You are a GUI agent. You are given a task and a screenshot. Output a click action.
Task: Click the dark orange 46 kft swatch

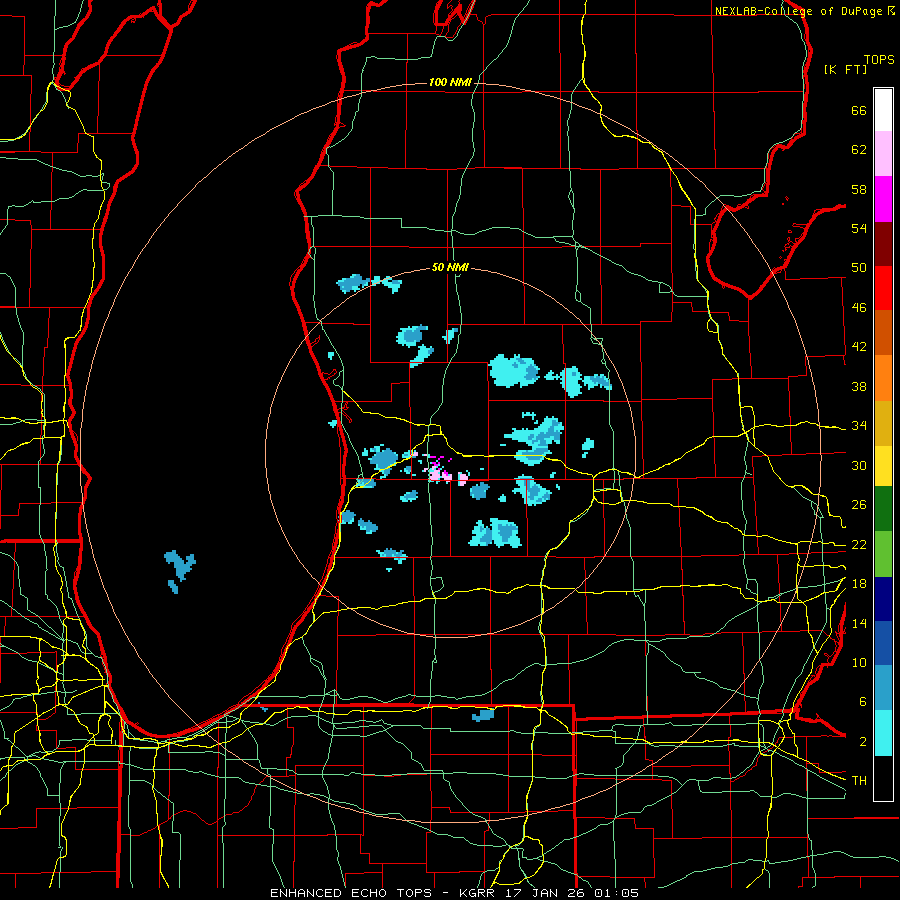[x=883, y=333]
